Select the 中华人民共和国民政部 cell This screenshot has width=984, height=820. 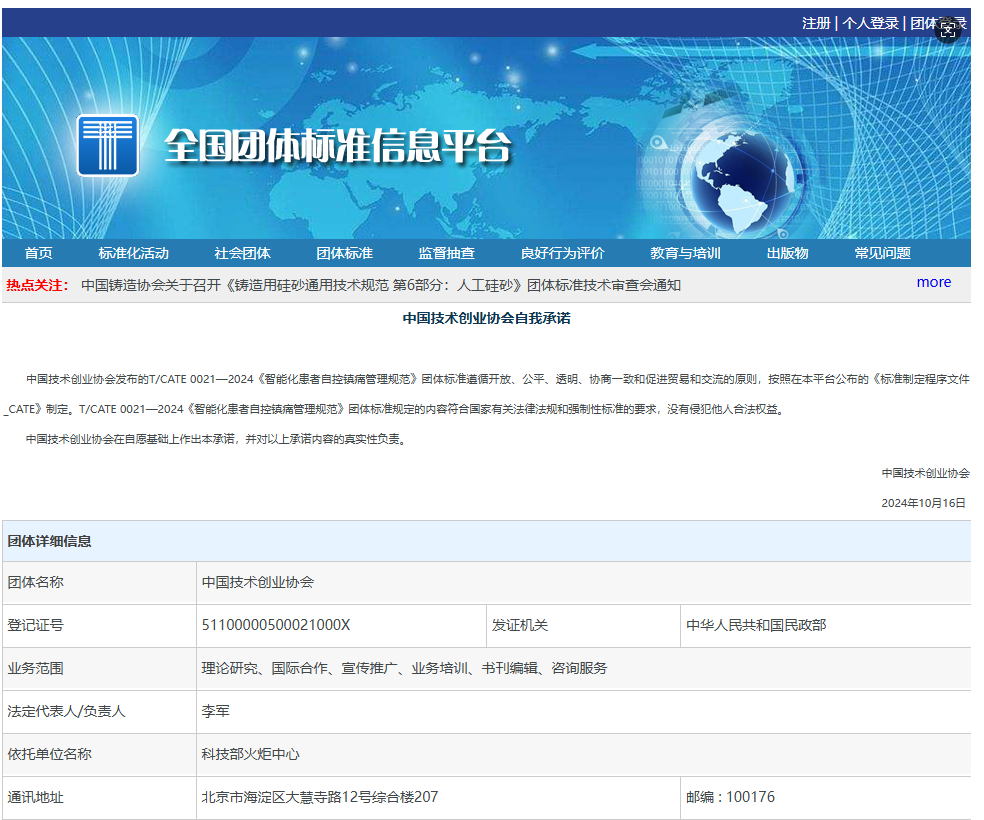coord(826,626)
